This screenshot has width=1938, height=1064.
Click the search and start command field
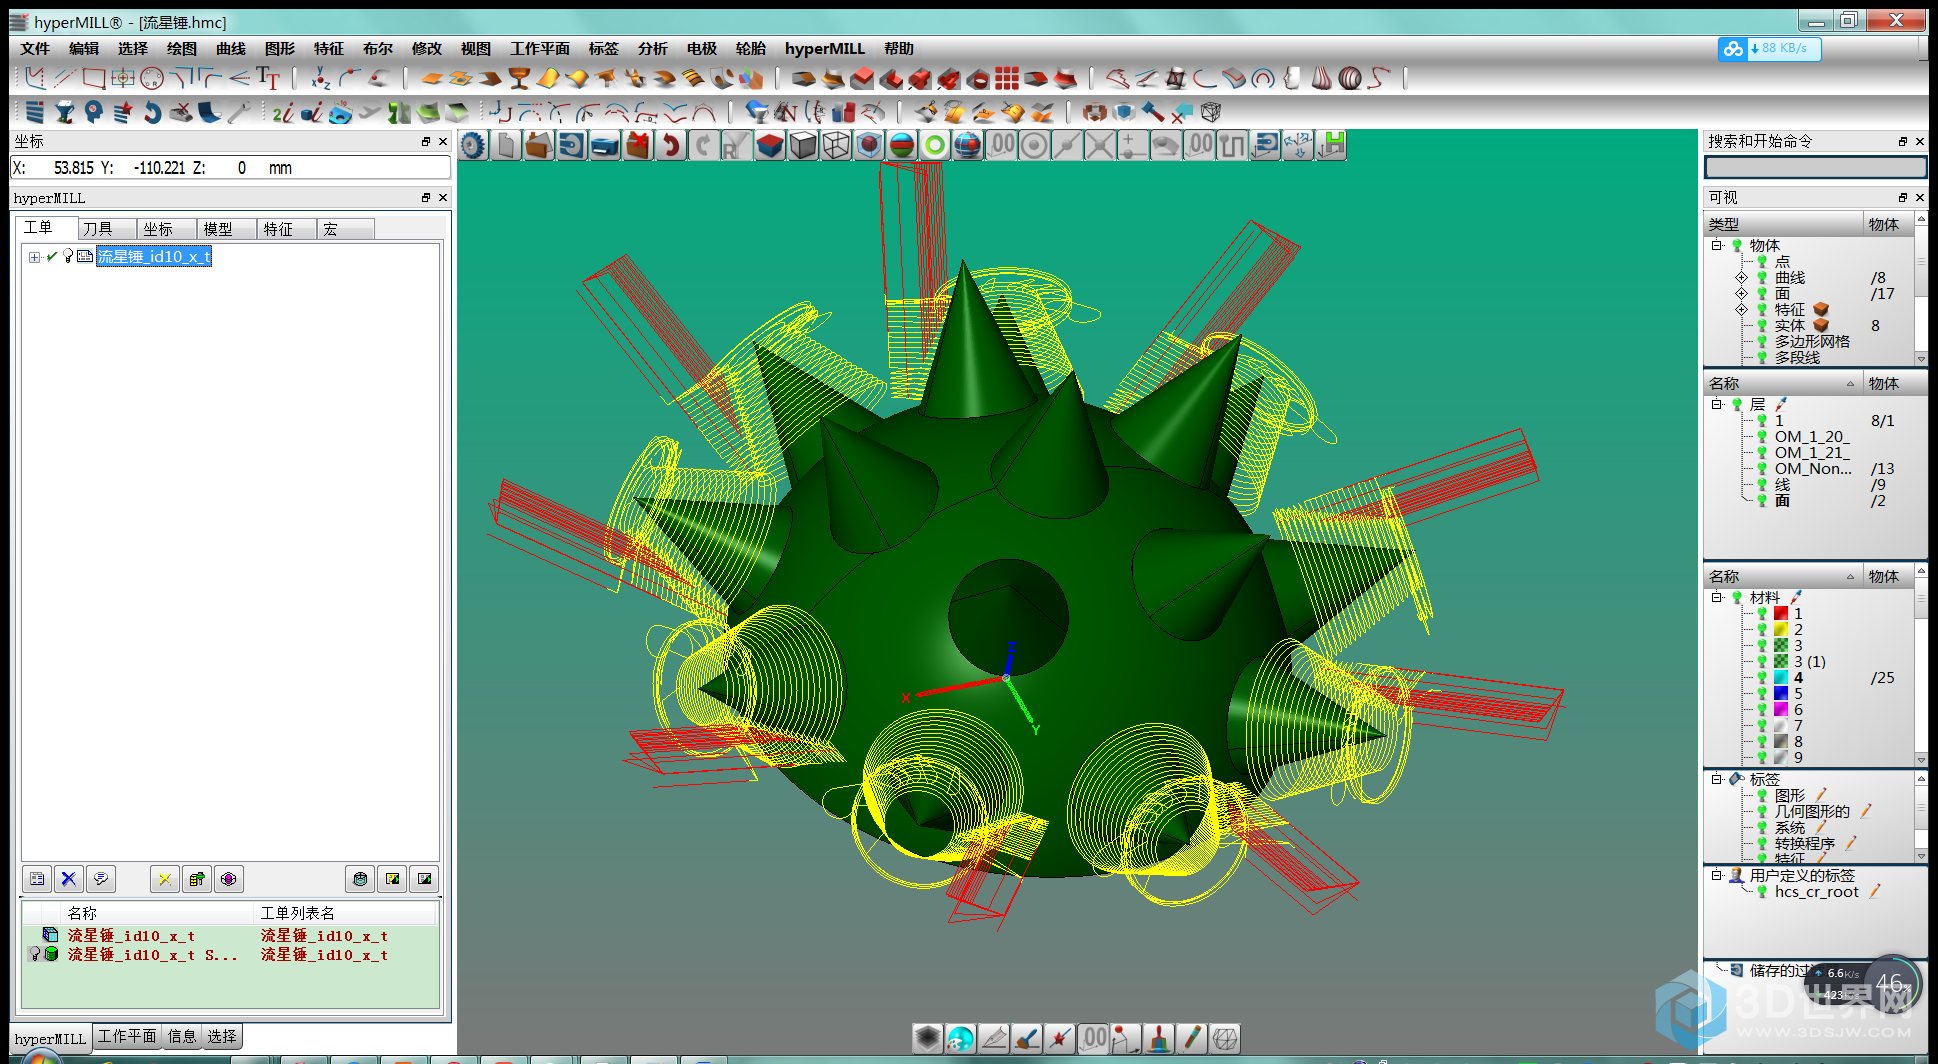[x=1815, y=168]
